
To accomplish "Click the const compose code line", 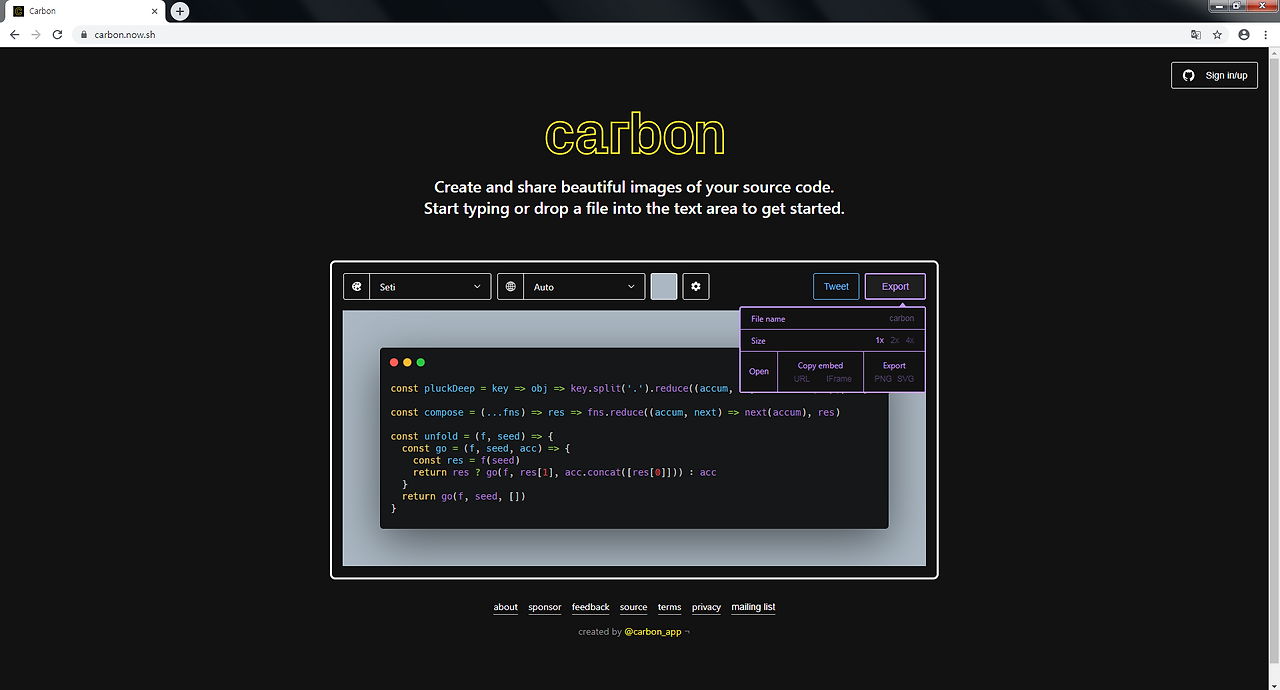I will 615,412.
